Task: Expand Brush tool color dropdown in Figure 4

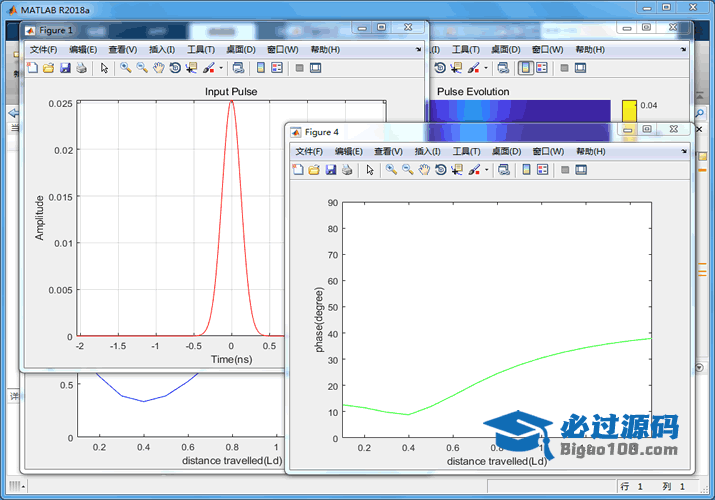Action: (x=486, y=170)
